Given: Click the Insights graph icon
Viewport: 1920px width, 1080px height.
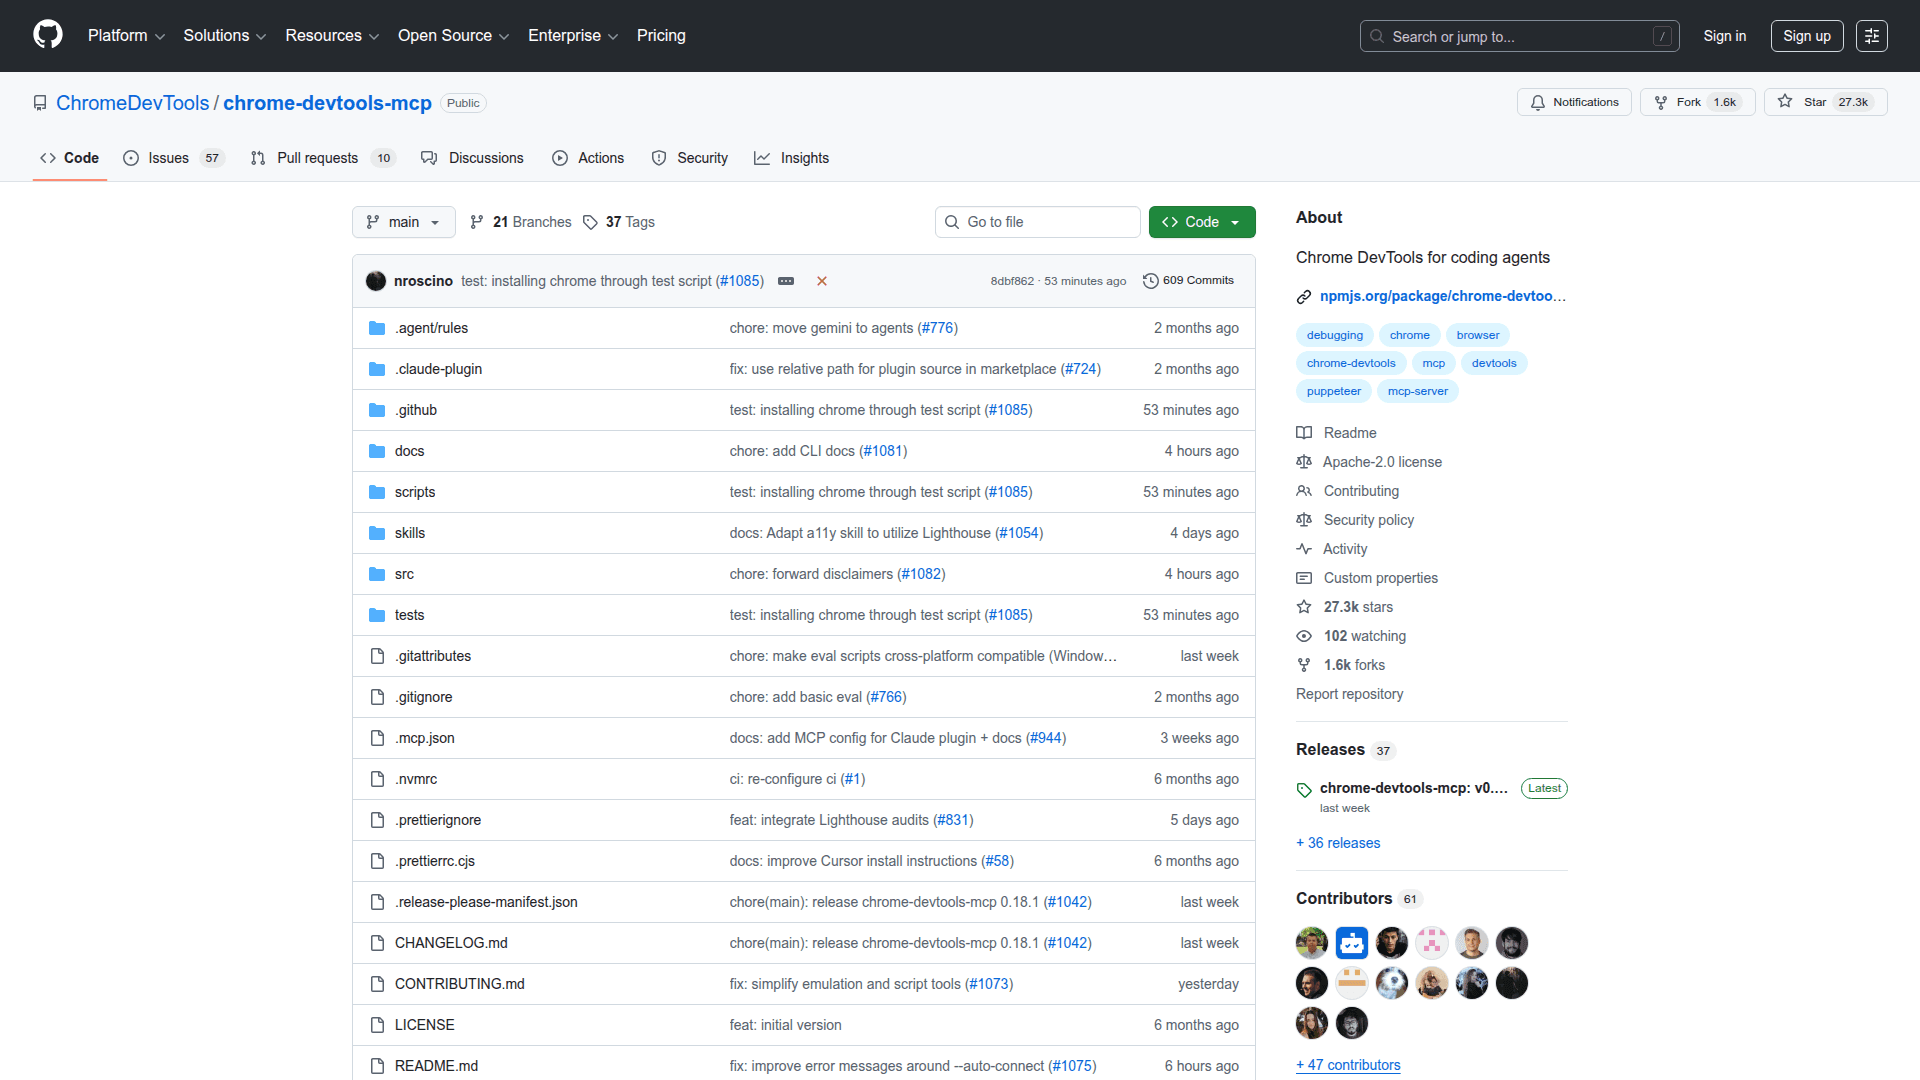Looking at the screenshot, I should [x=763, y=158].
